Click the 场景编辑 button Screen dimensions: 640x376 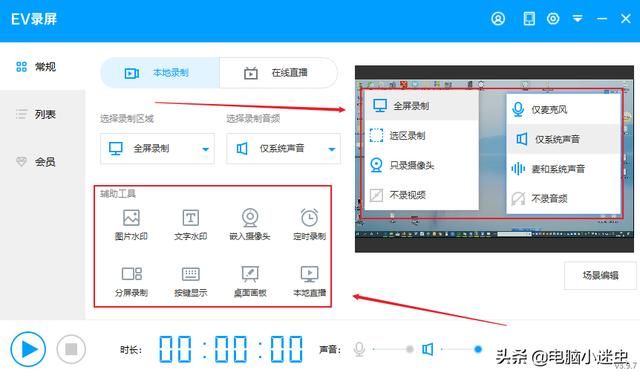(600, 276)
